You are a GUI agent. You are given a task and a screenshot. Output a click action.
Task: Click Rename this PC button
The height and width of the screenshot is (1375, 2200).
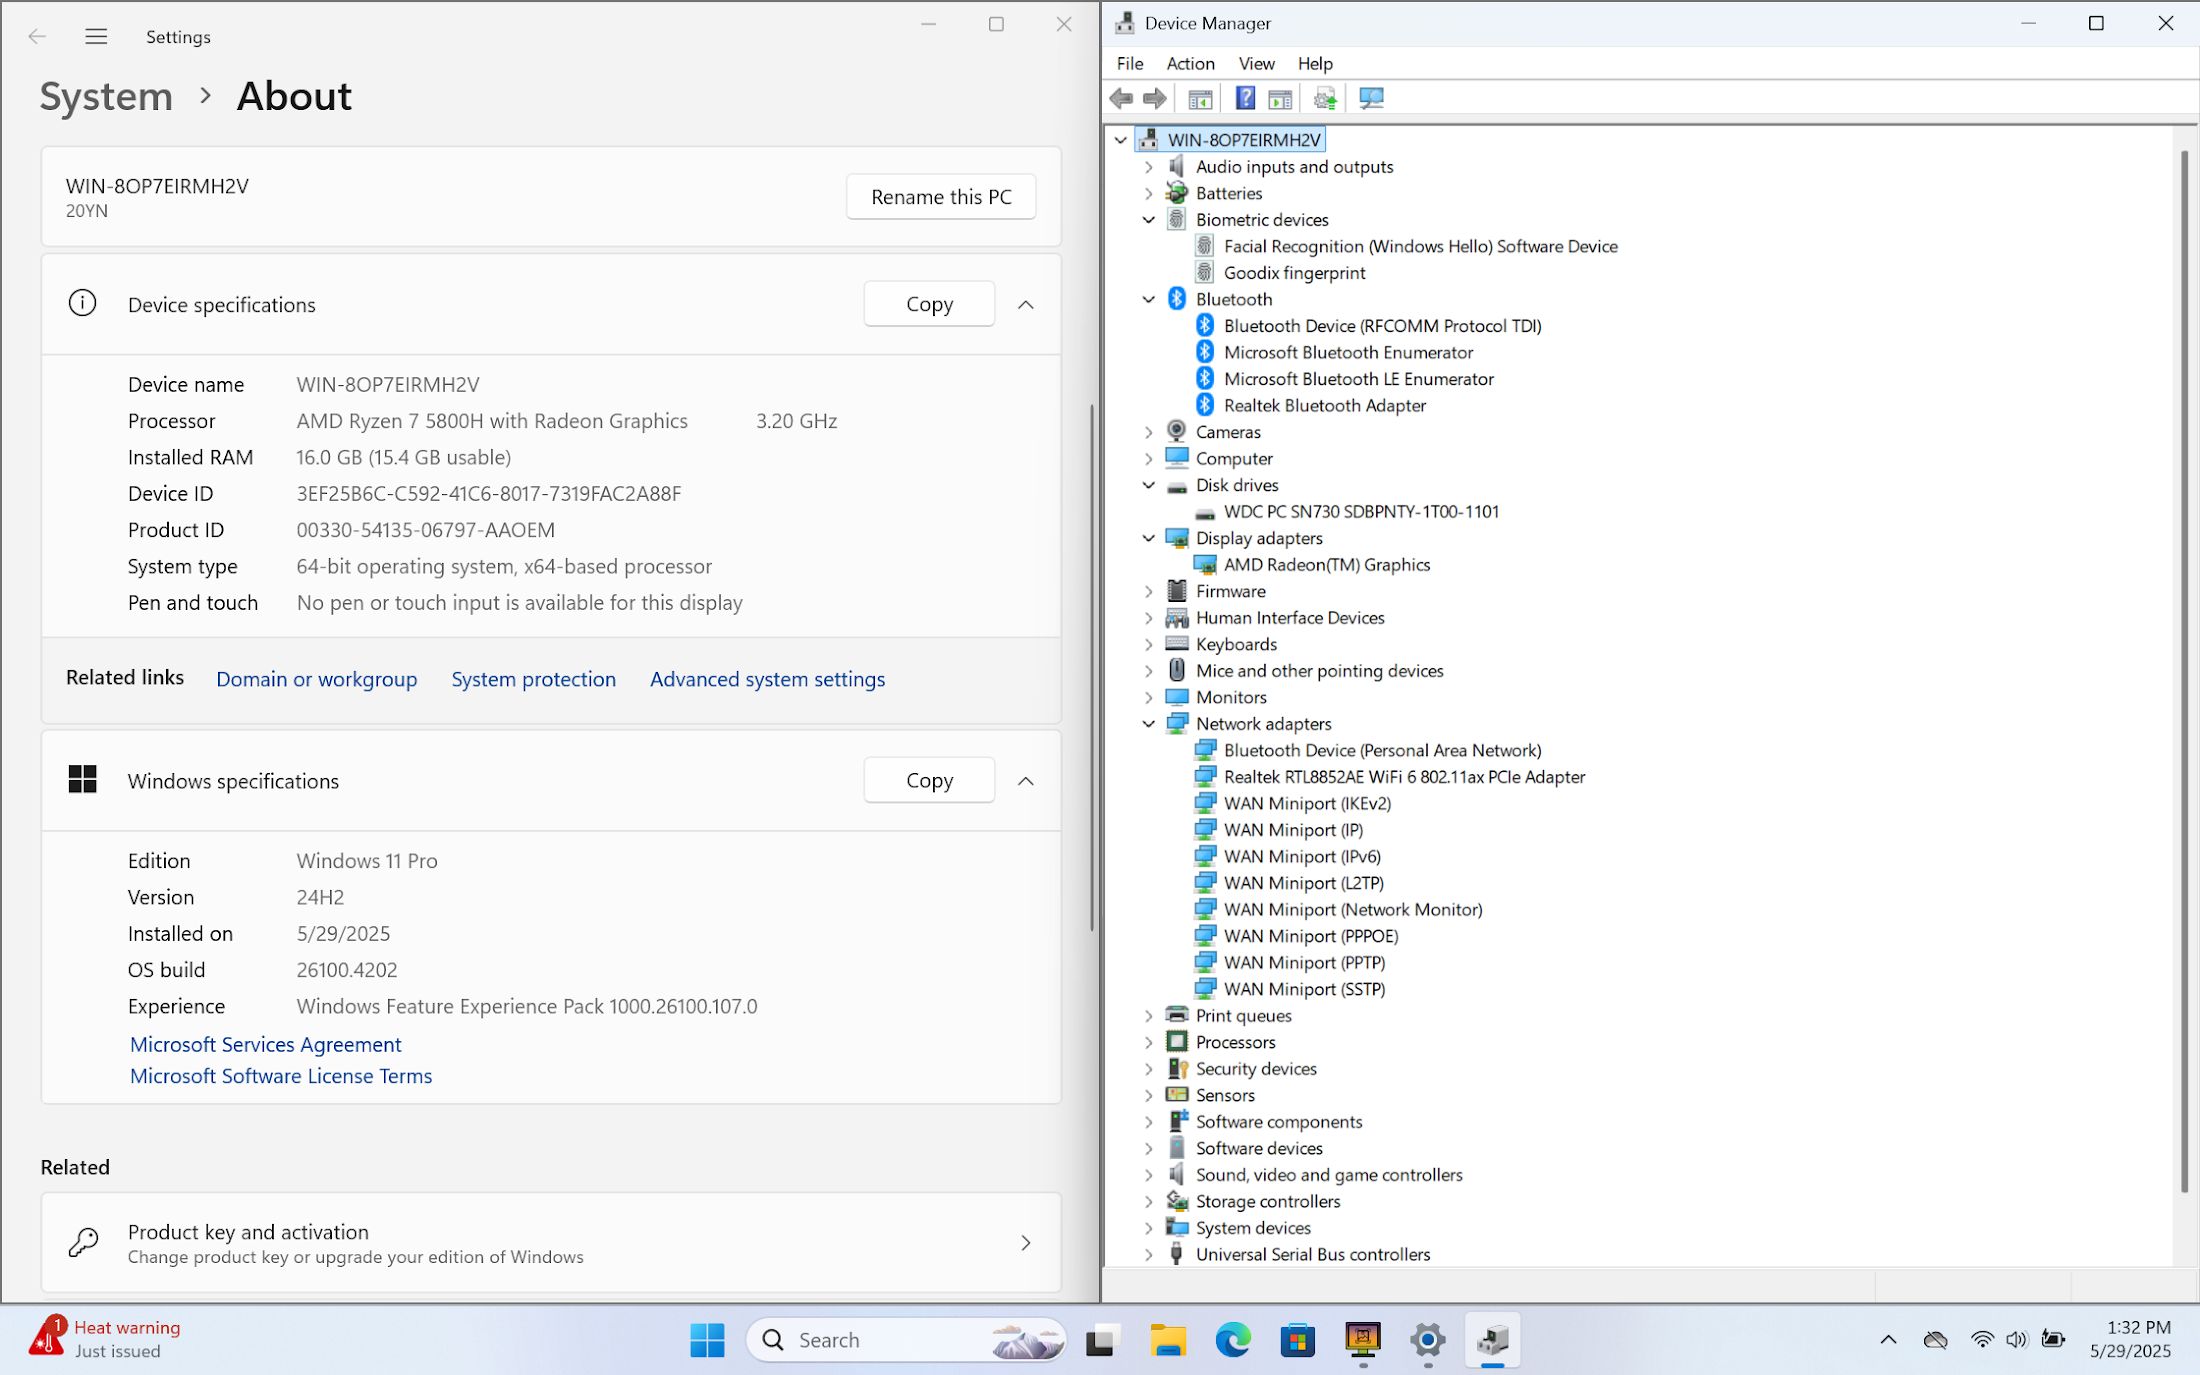click(x=941, y=197)
